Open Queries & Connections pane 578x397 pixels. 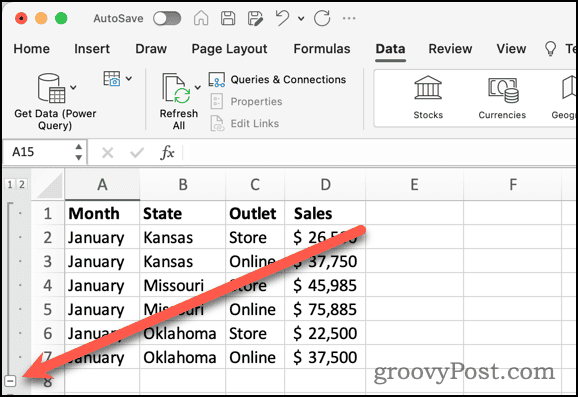coord(277,80)
